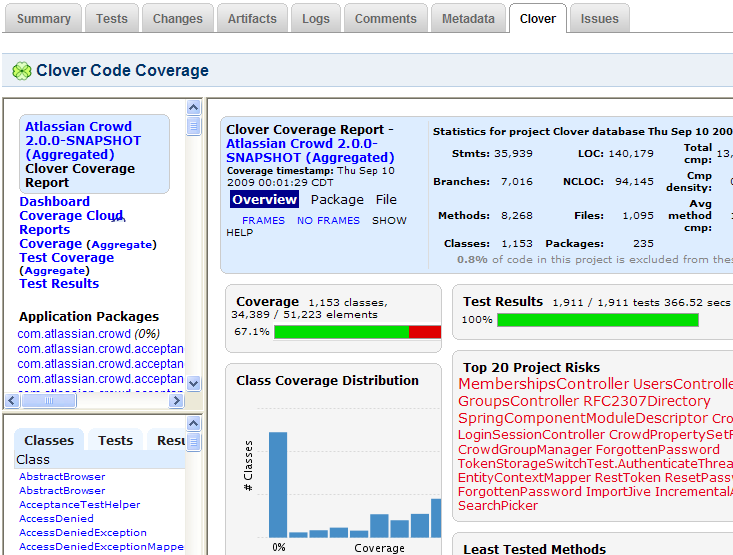Open the AccessDeniedExceptionMapper class link
The height and width of the screenshot is (555, 733).
point(101,547)
